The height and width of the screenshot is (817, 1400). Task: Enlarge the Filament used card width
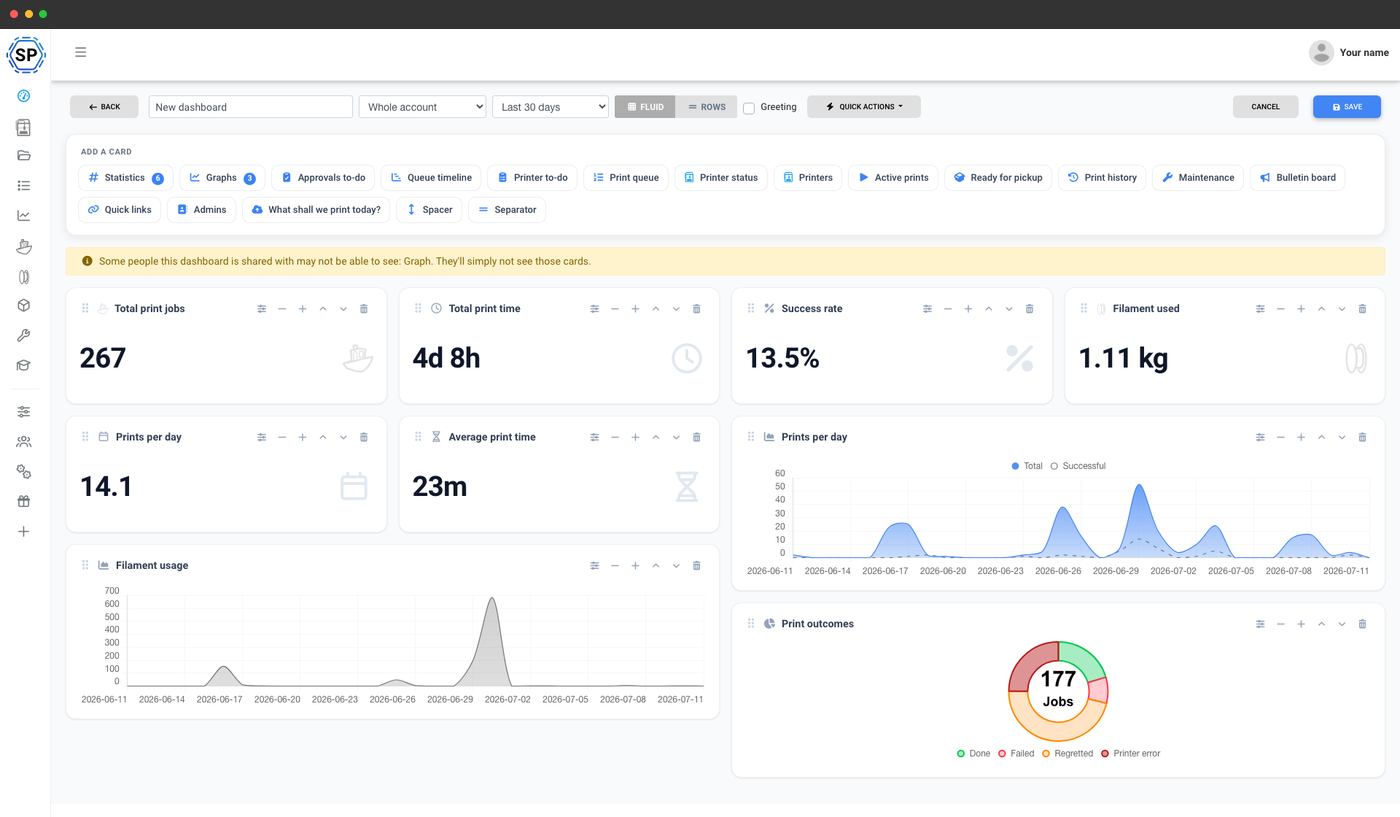coord(1301,309)
